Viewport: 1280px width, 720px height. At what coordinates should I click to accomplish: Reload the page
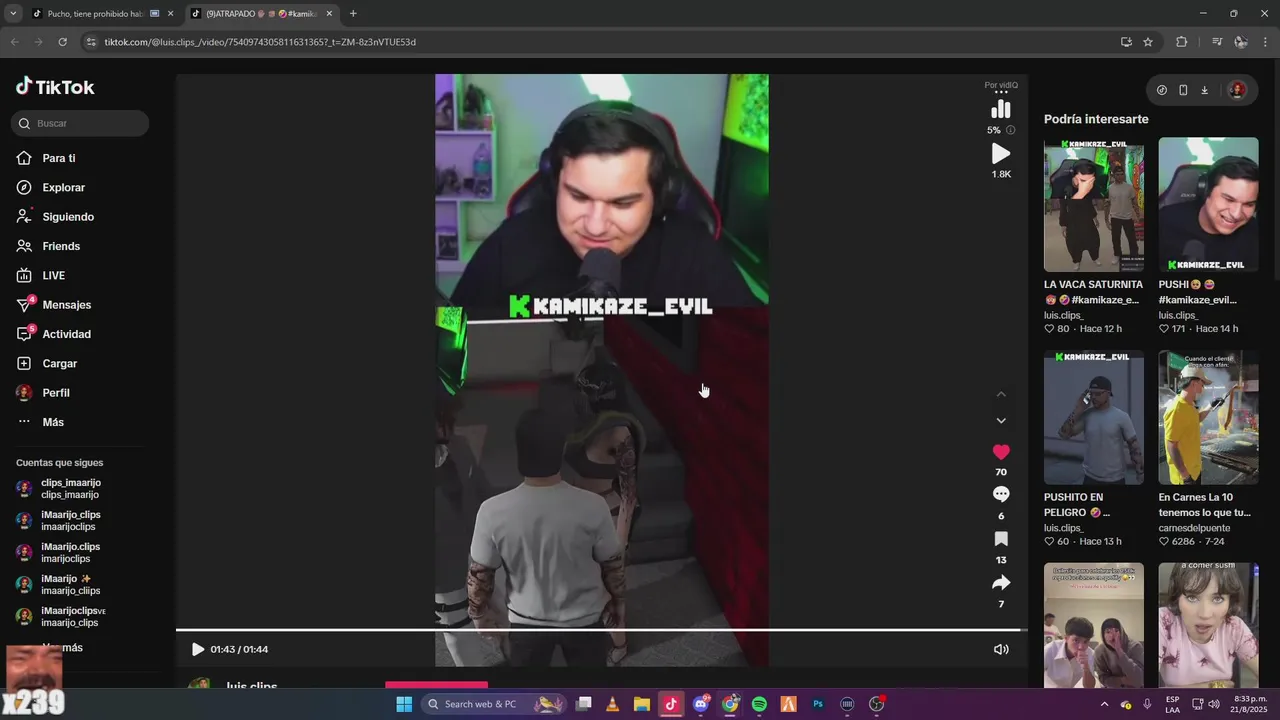[62, 42]
